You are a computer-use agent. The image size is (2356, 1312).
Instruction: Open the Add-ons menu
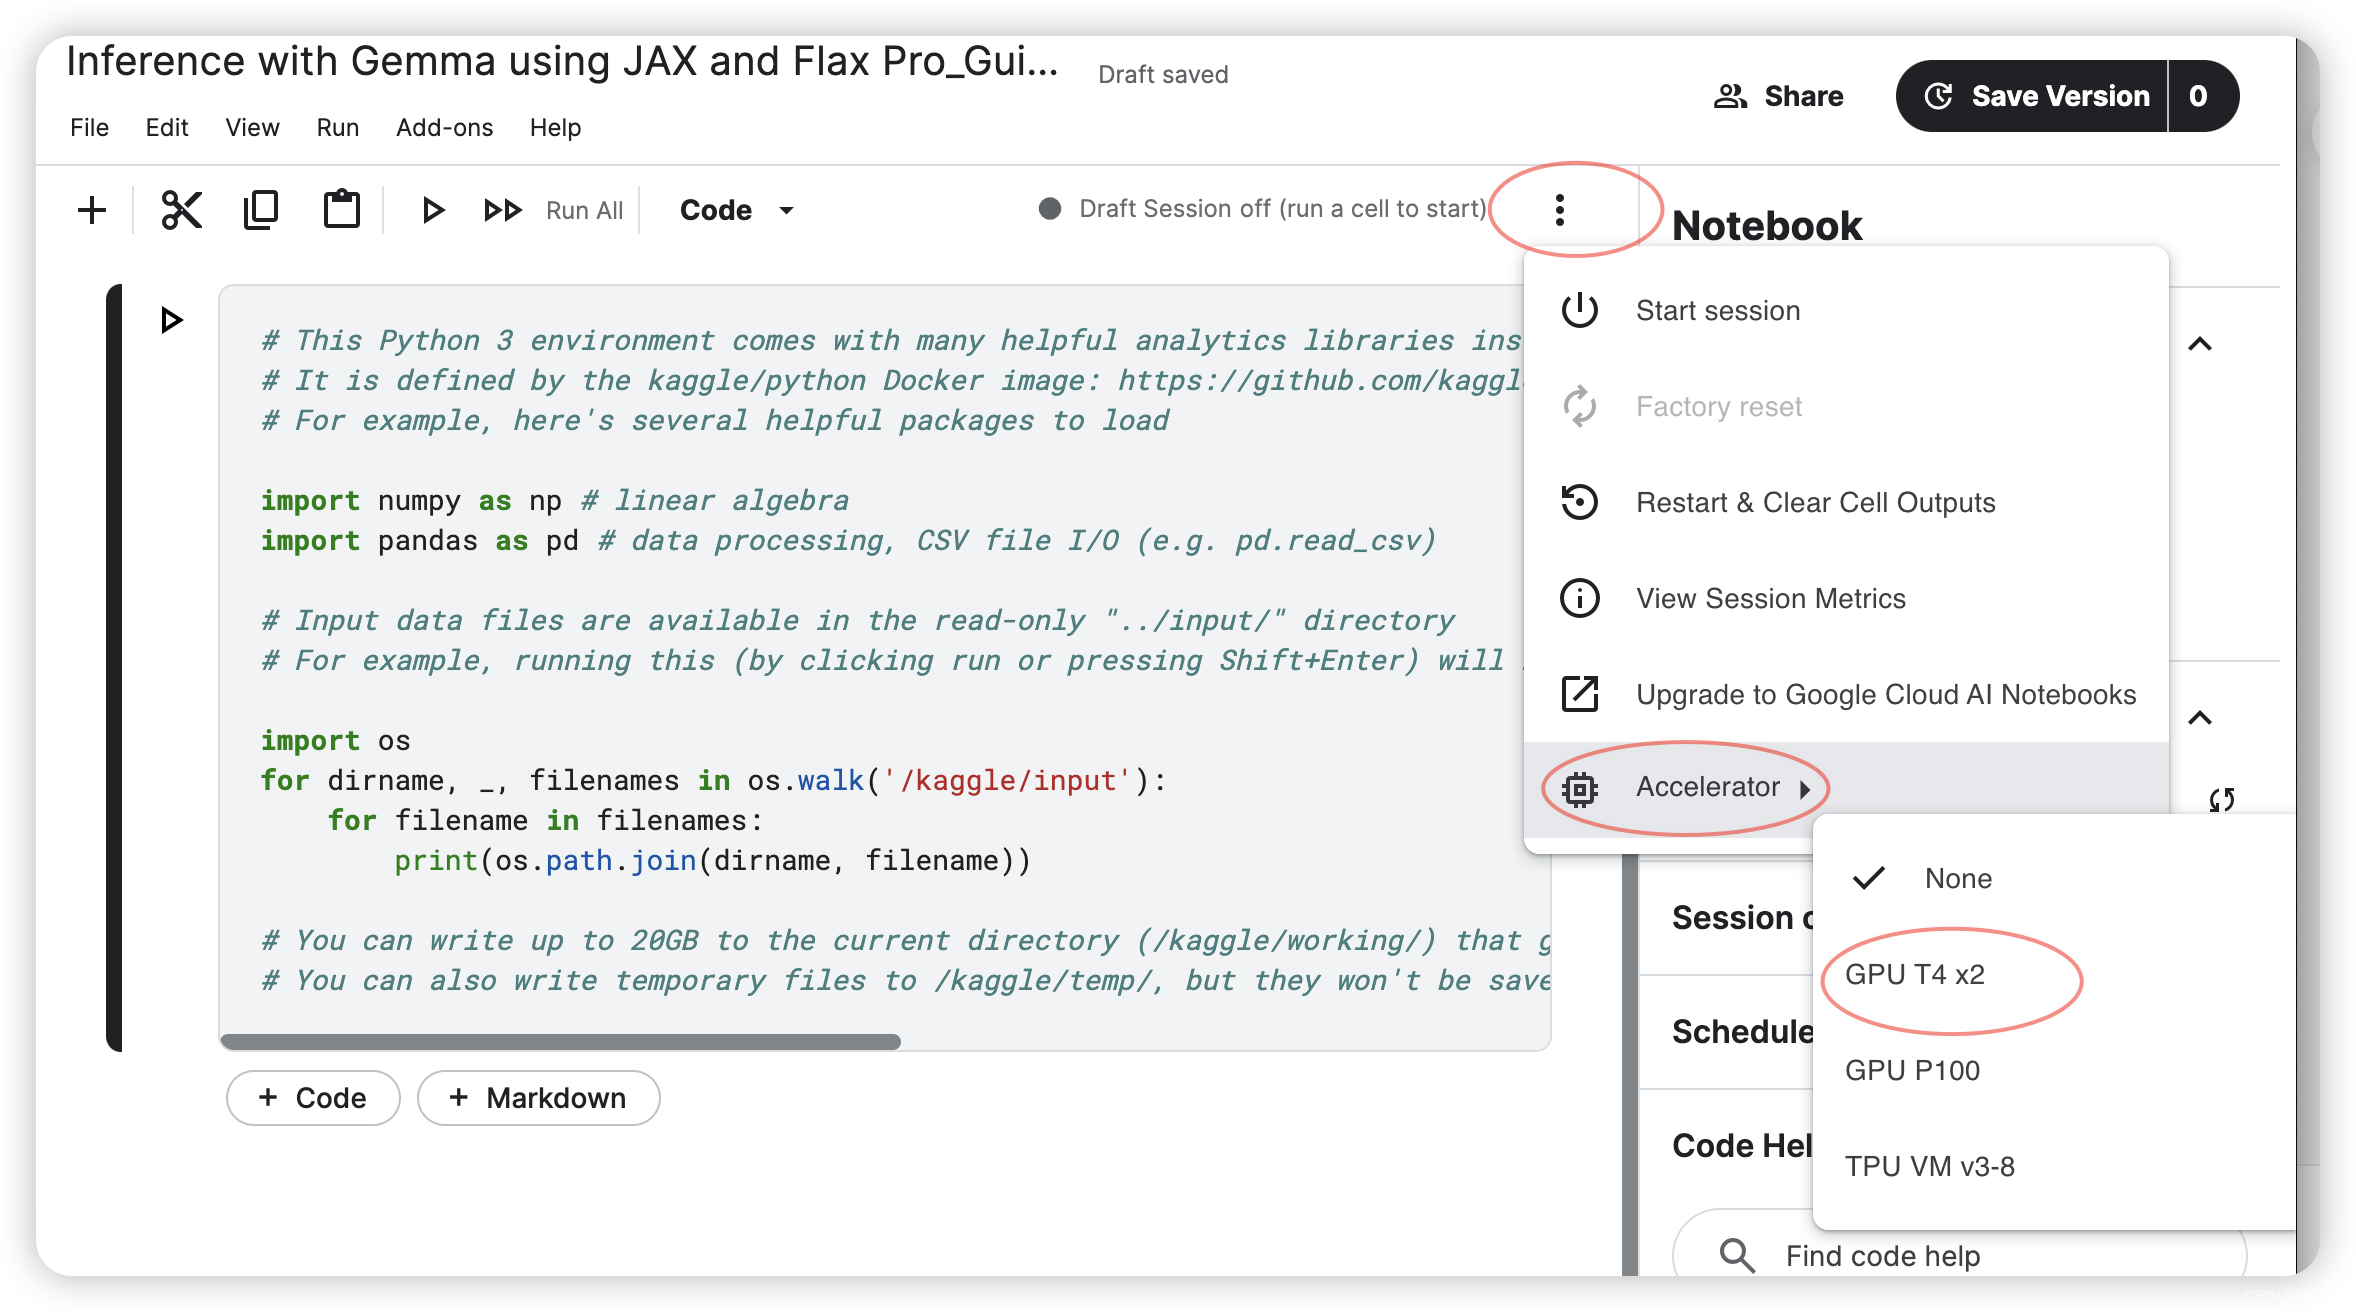[444, 128]
